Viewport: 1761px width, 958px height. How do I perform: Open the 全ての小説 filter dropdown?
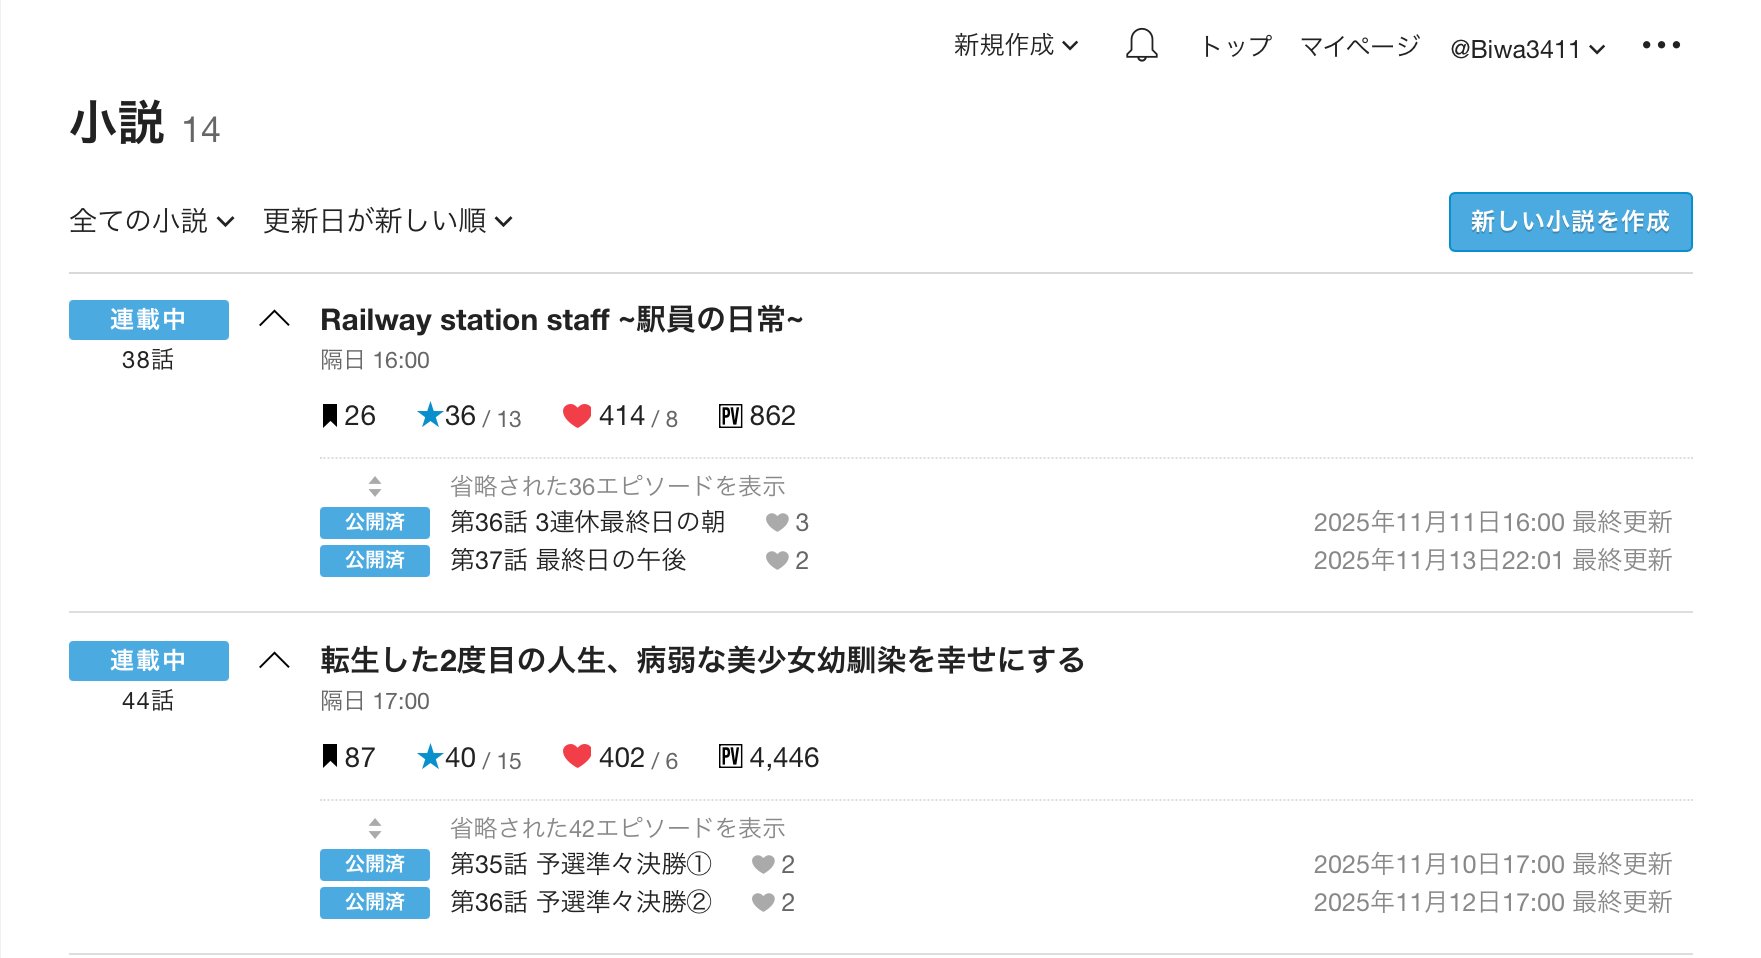[151, 221]
